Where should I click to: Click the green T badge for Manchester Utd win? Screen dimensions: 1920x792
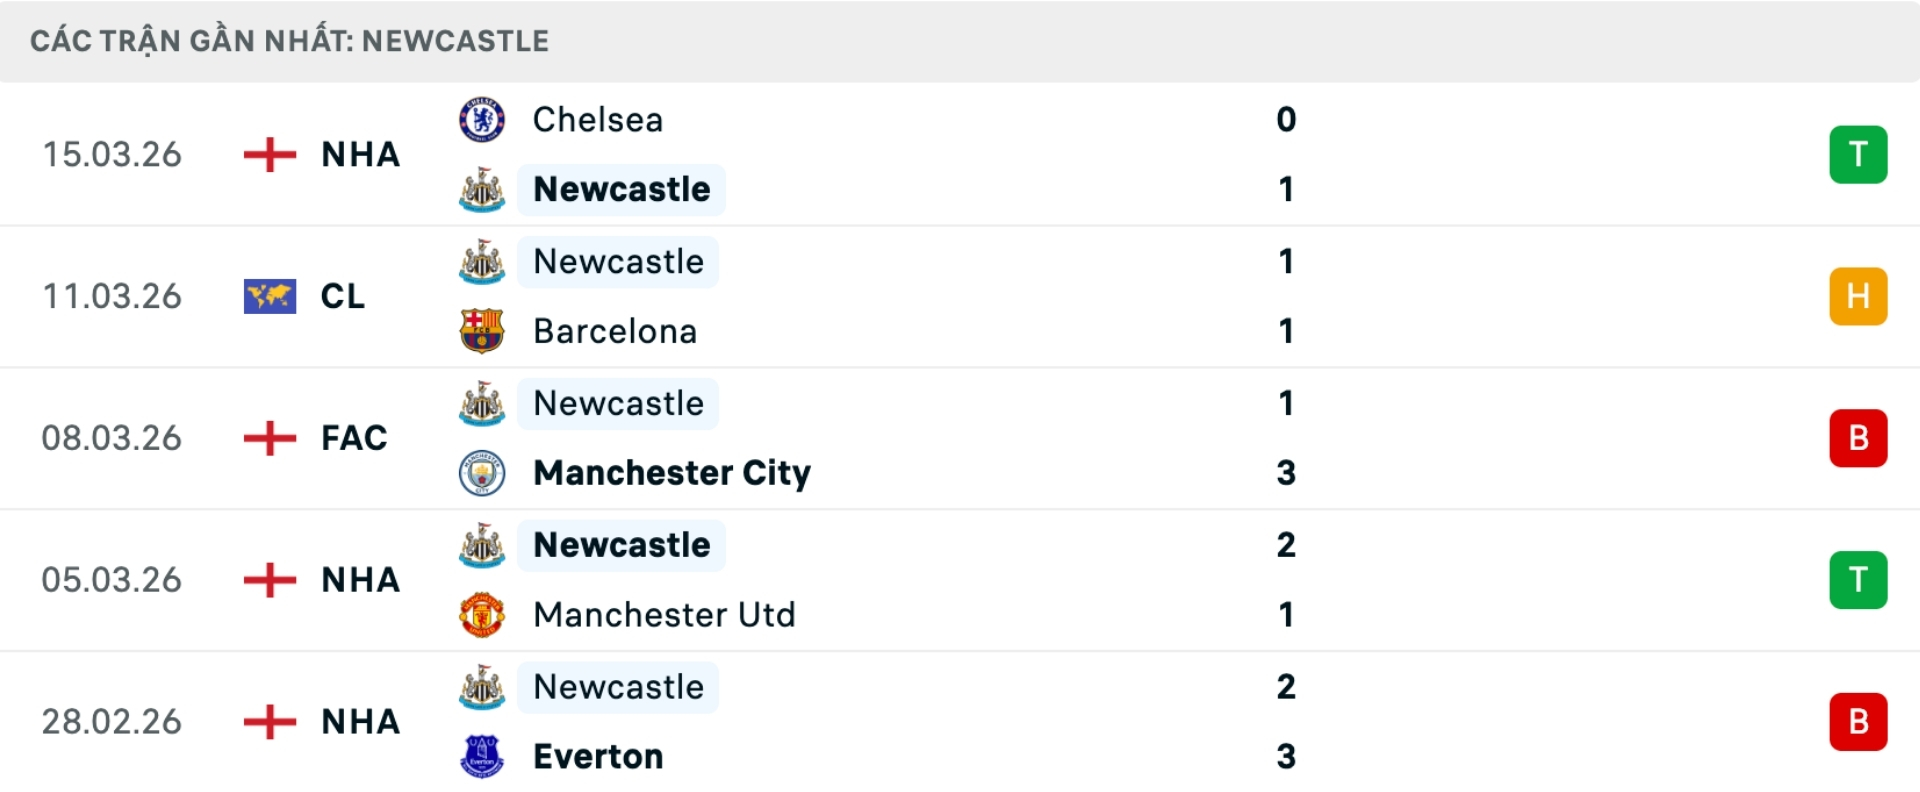click(x=1858, y=579)
